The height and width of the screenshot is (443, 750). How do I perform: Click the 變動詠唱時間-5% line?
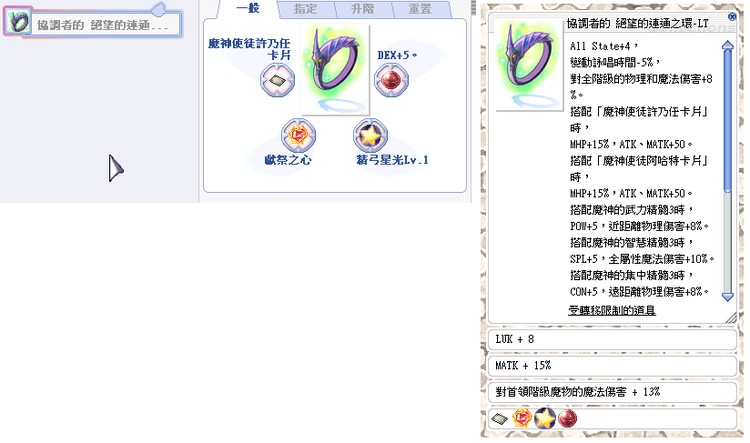(615, 62)
